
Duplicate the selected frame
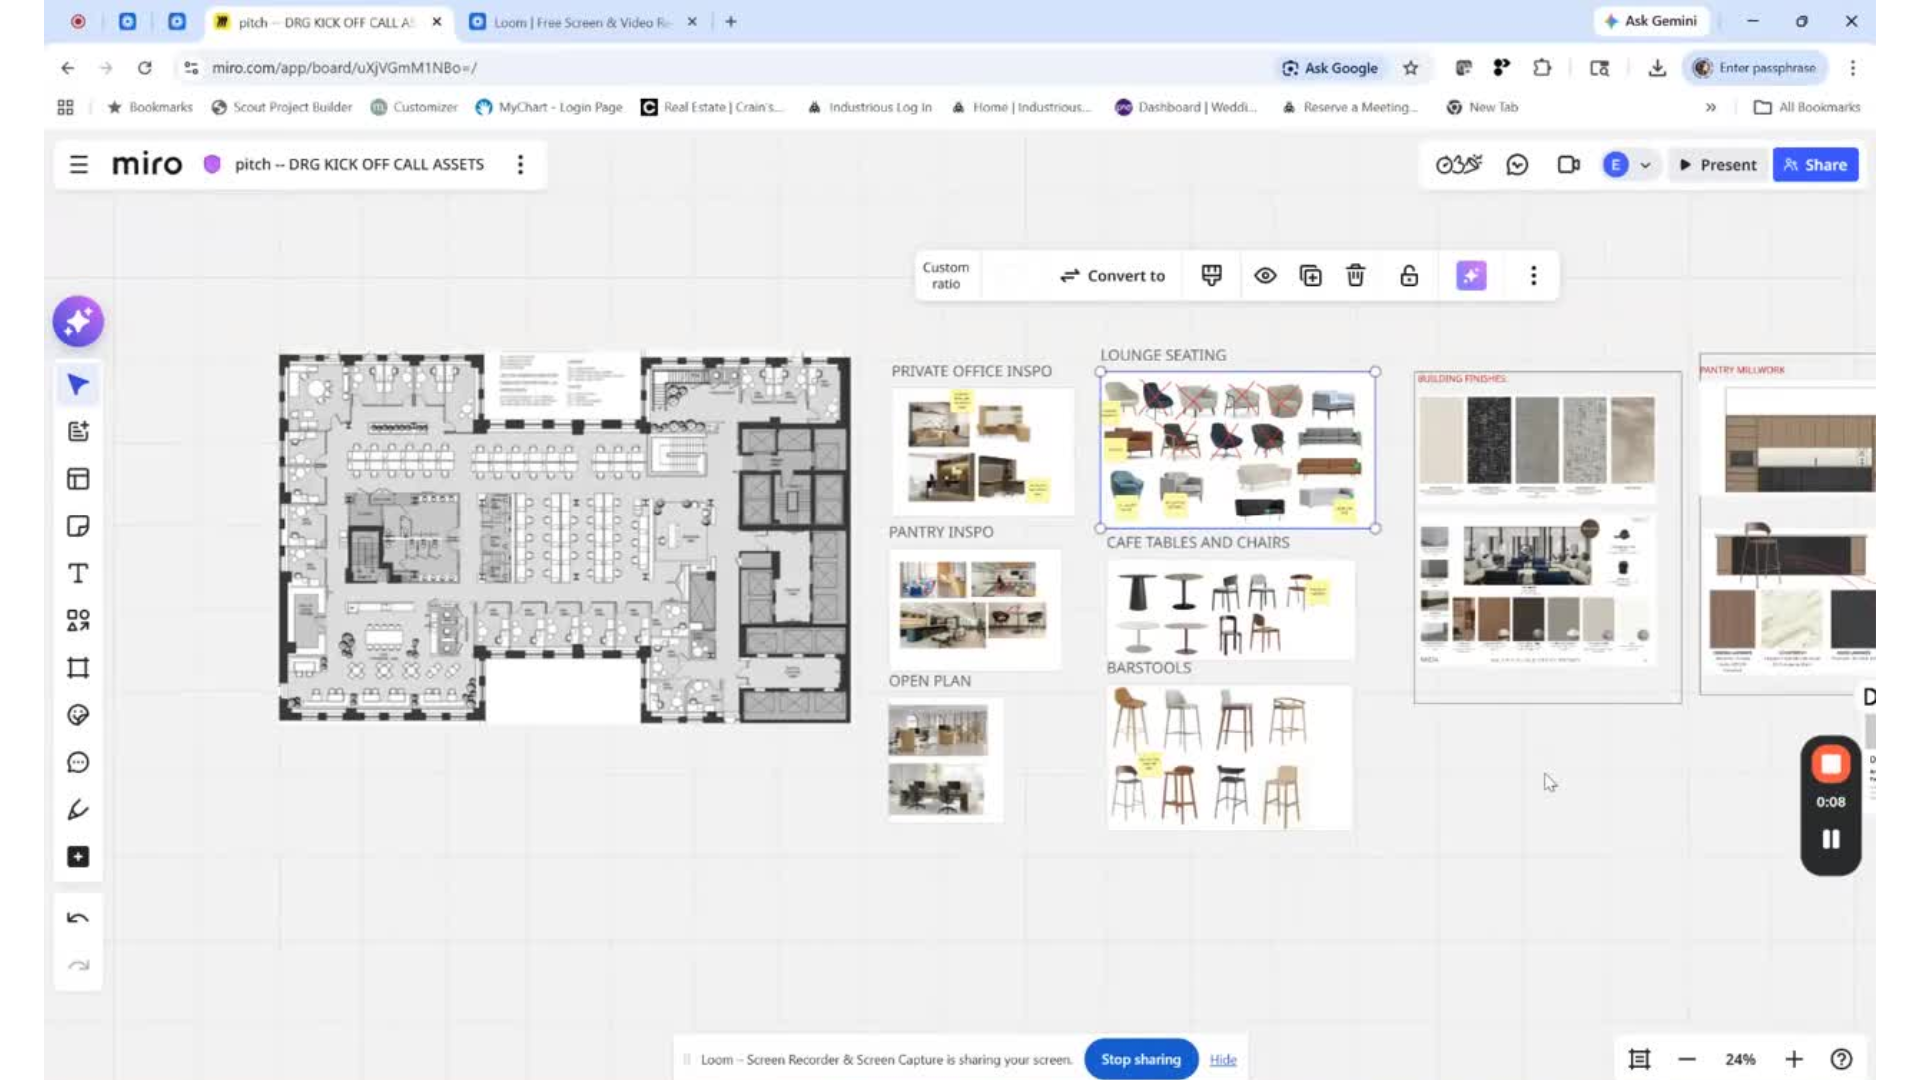1310,275
